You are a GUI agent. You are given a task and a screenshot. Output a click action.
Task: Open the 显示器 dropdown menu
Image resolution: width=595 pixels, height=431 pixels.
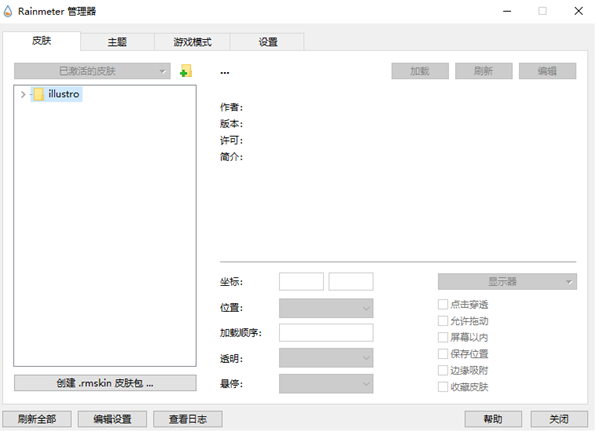coord(507,282)
